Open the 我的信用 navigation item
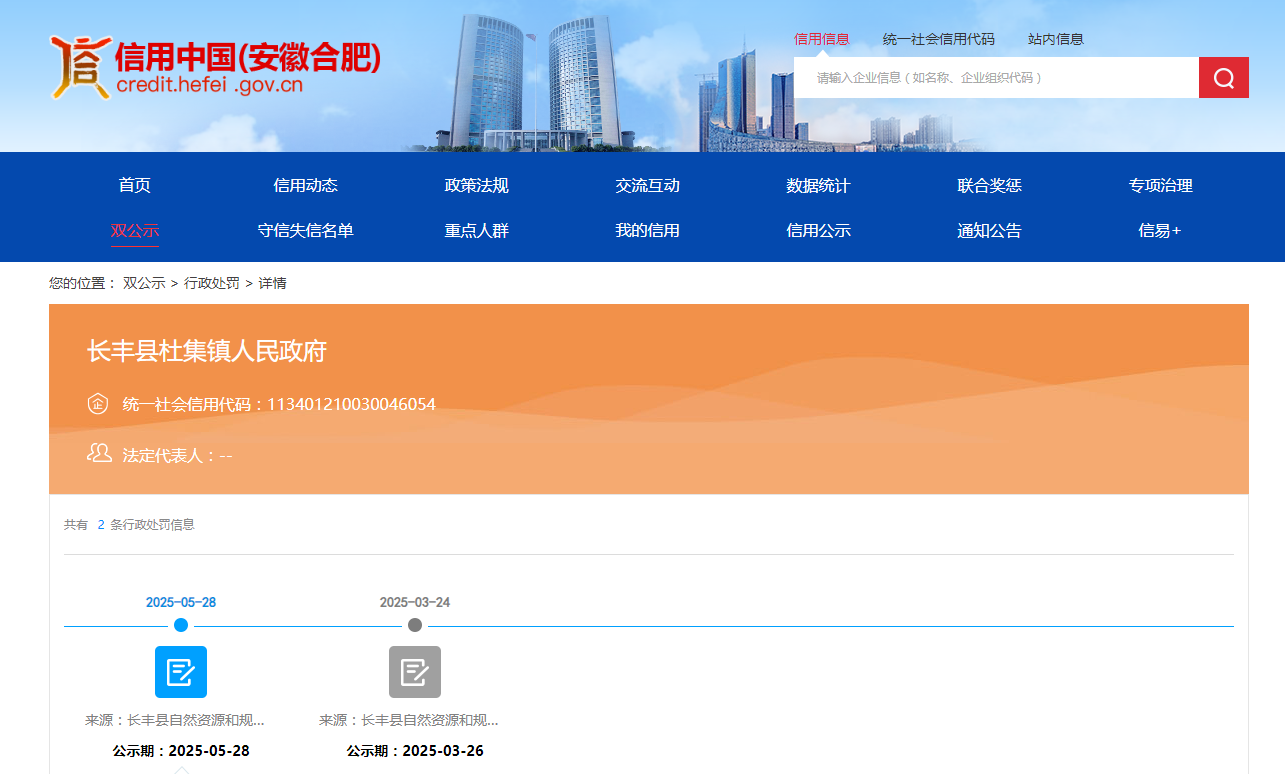The width and height of the screenshot is (1285, 774). click(x=648, y=231)
